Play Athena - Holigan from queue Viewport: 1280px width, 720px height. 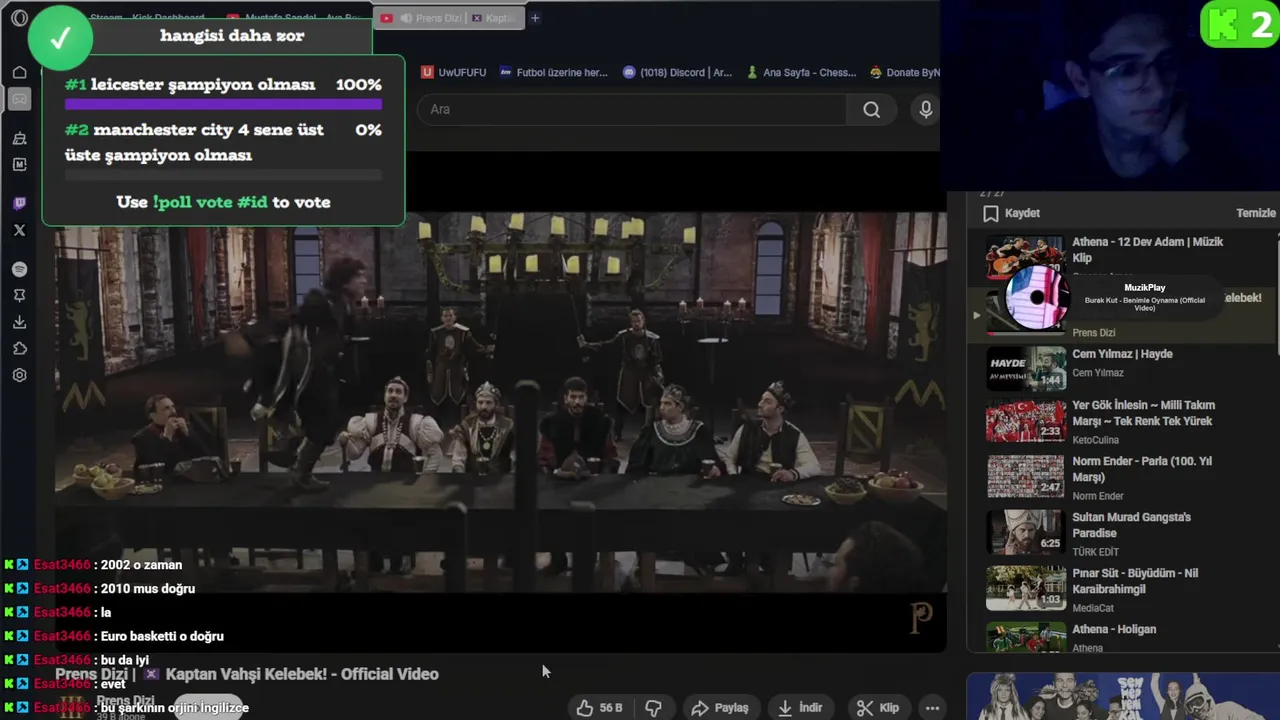pyautogui.click(x=1114, y=629)
